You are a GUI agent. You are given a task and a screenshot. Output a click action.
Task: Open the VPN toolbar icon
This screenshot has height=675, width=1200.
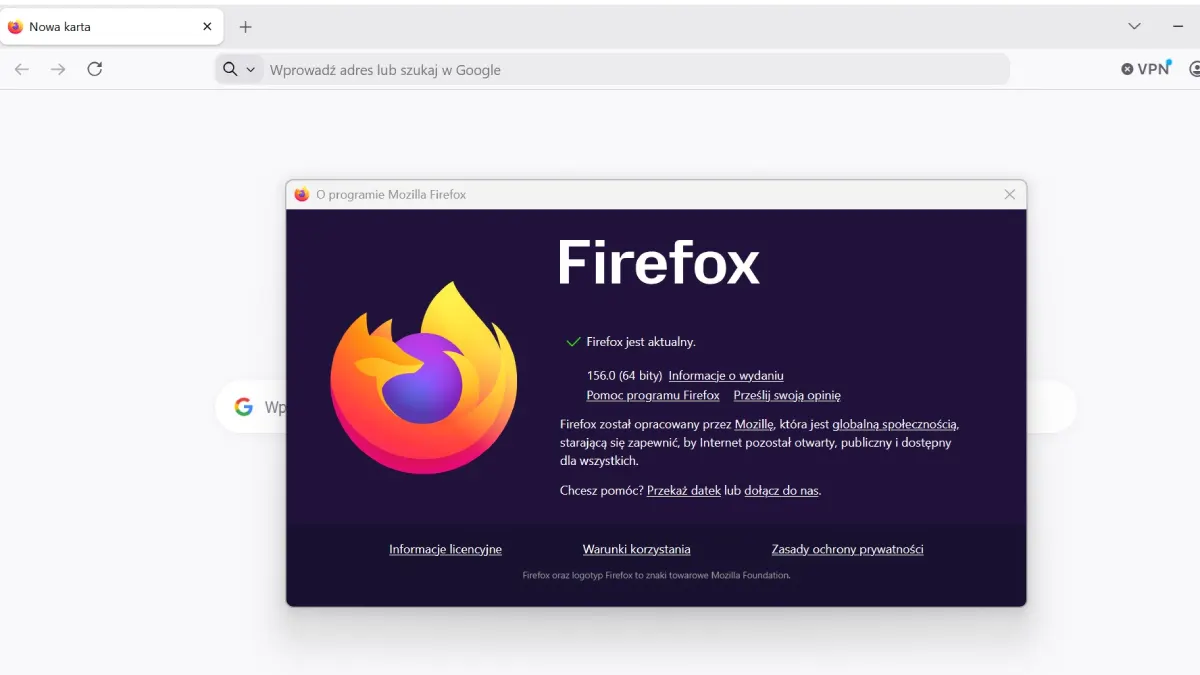coord(1146,69)
